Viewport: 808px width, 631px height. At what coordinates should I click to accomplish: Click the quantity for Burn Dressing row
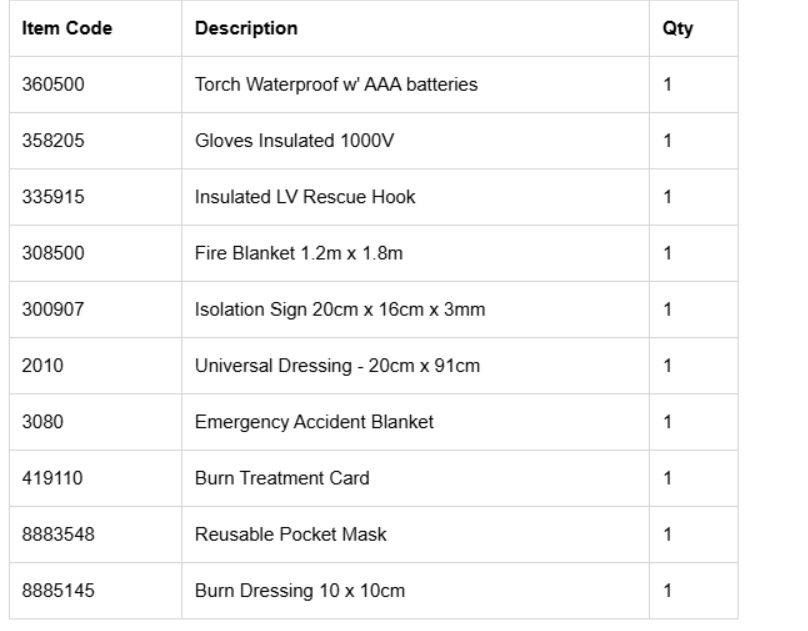(x=667, y=590)
